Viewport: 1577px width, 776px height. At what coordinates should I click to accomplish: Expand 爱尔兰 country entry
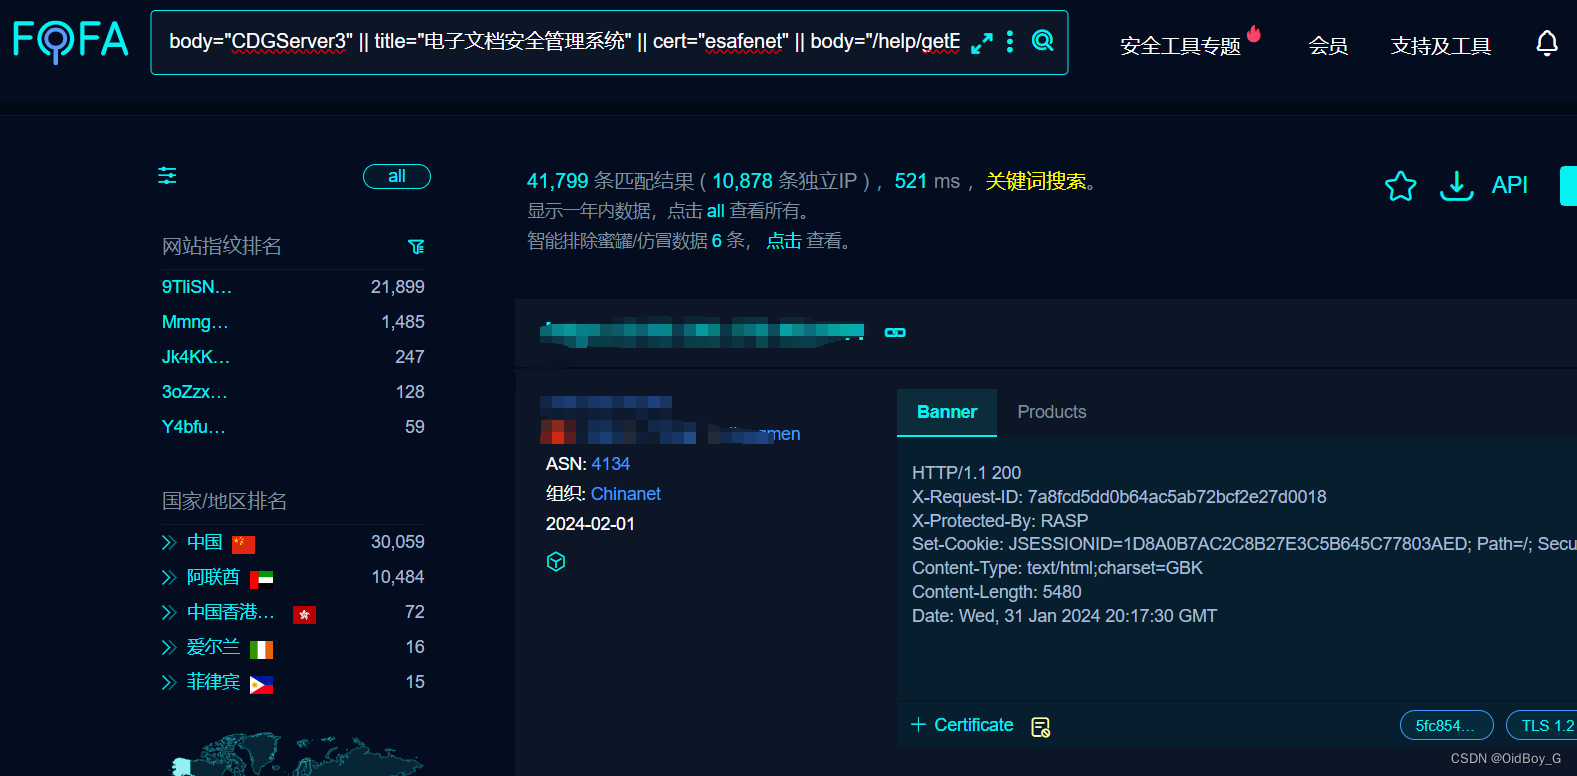pyautogui.click(x=169, y=648)
